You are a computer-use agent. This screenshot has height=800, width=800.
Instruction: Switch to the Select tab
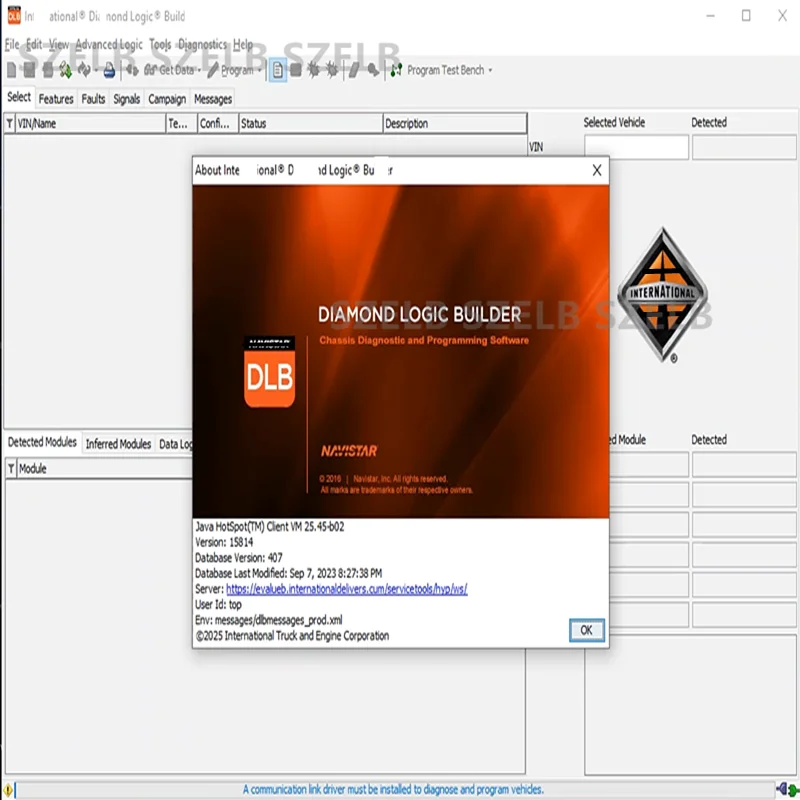[x=19, y=97]
